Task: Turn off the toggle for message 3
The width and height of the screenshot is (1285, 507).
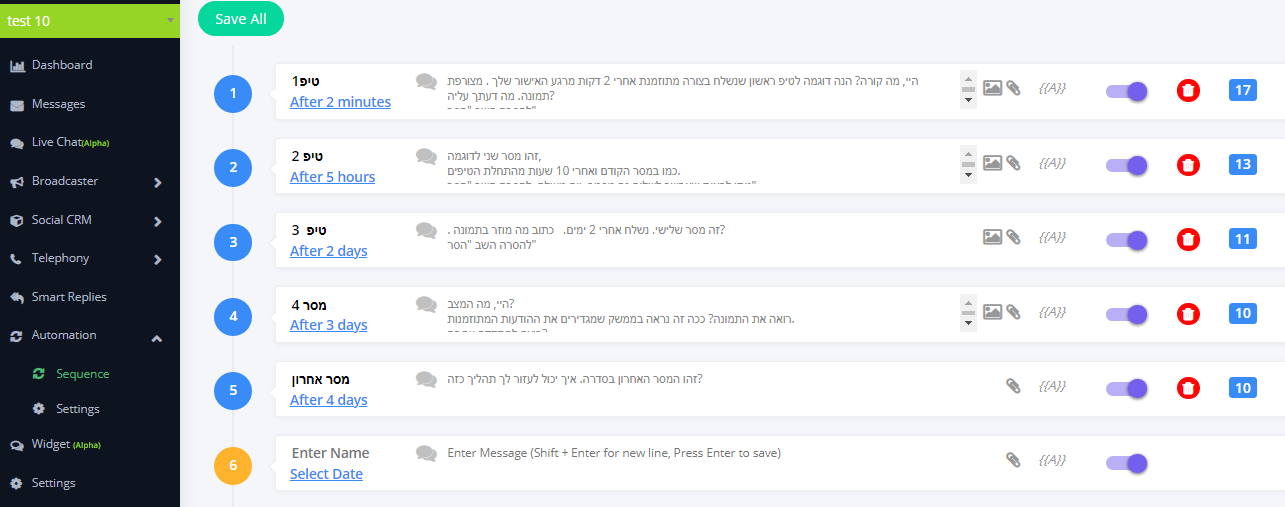Action: 1126,240
